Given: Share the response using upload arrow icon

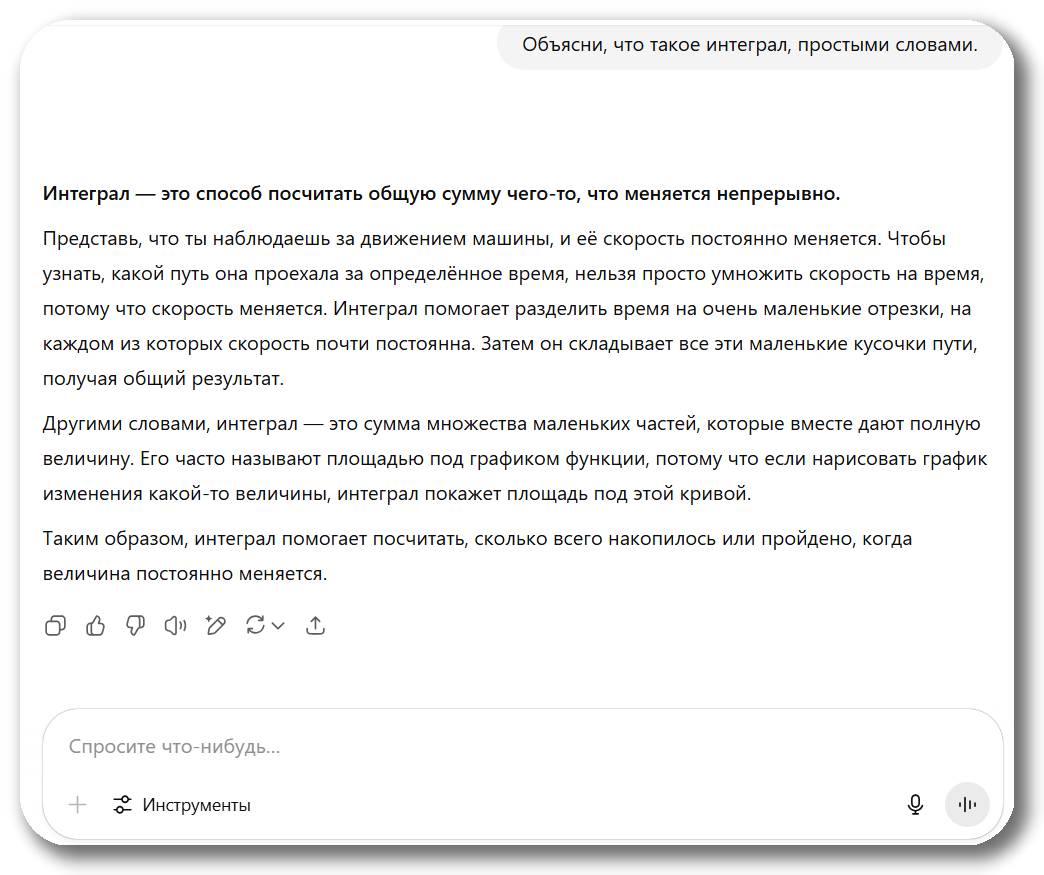Looking at the screenshot, I should pyautogui.click(x=315, y=626).
